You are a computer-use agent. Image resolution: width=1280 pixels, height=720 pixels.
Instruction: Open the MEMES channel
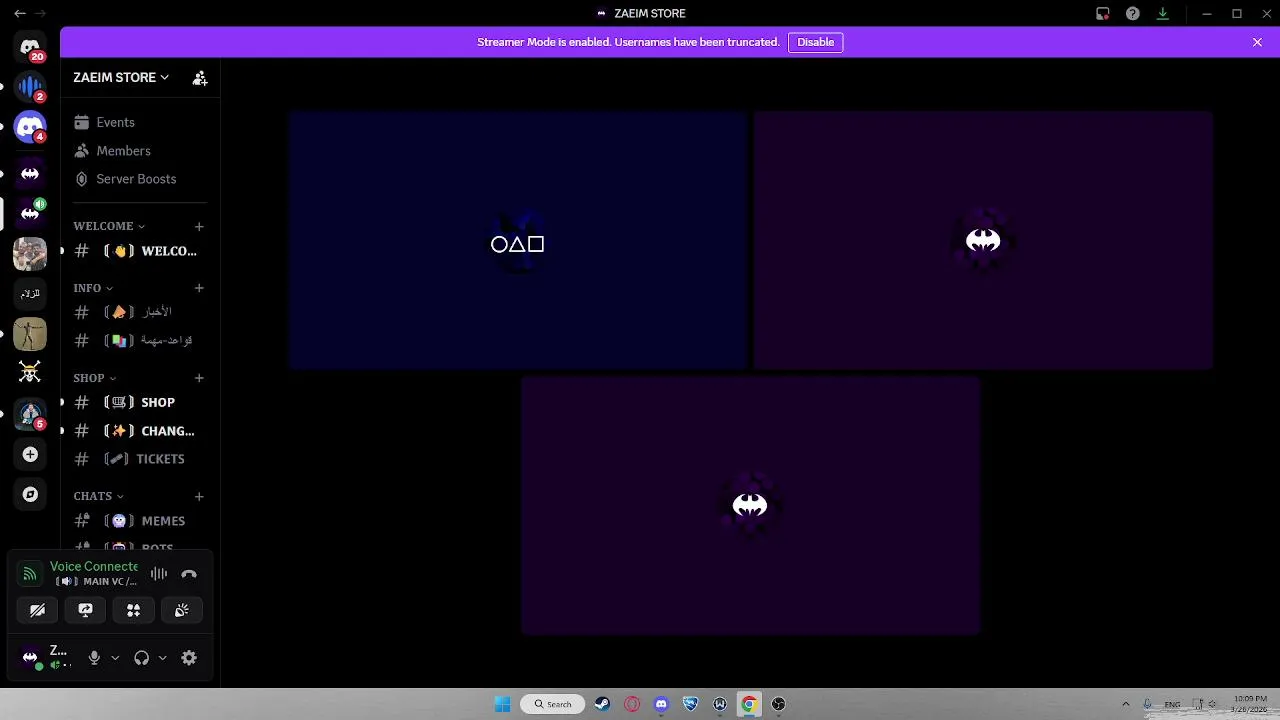coord(138,521)
